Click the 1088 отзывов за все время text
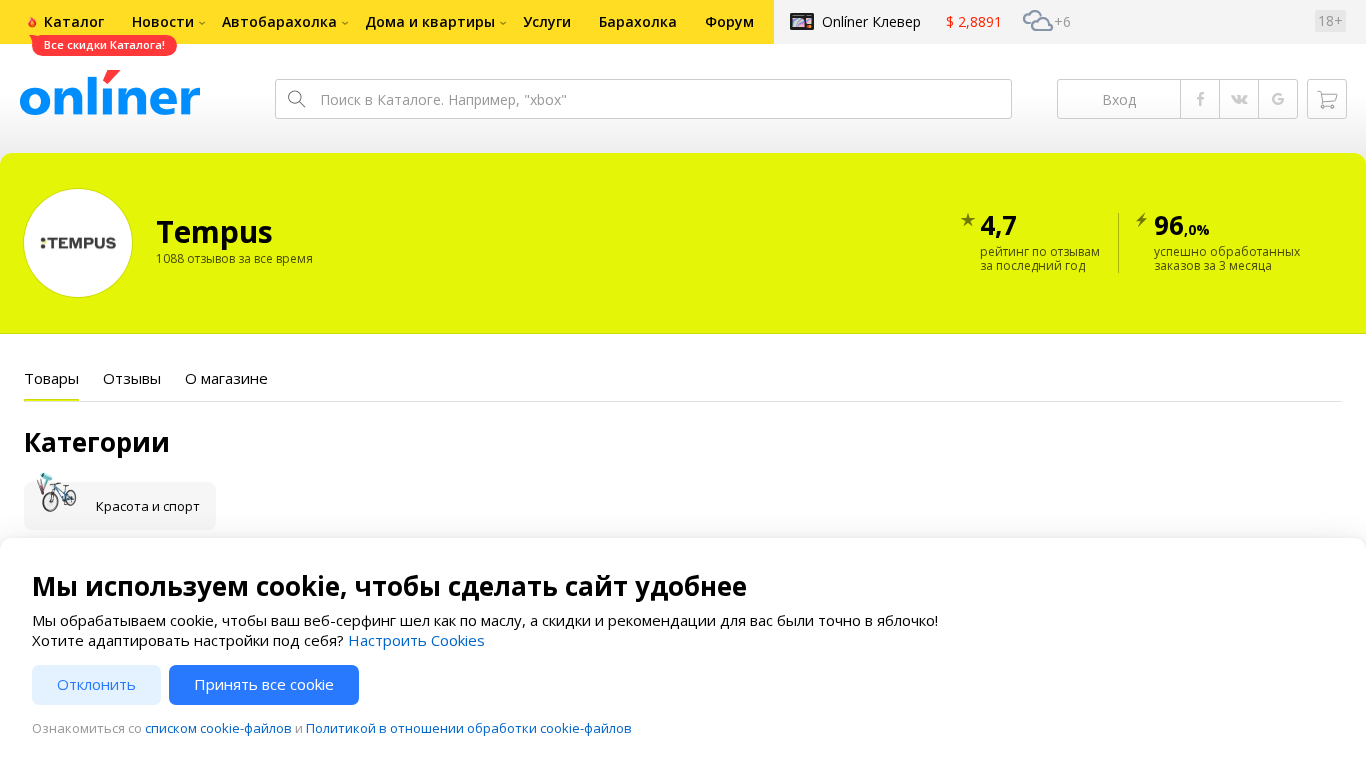Screen dimensions: 1366x768 pos(234,259)
